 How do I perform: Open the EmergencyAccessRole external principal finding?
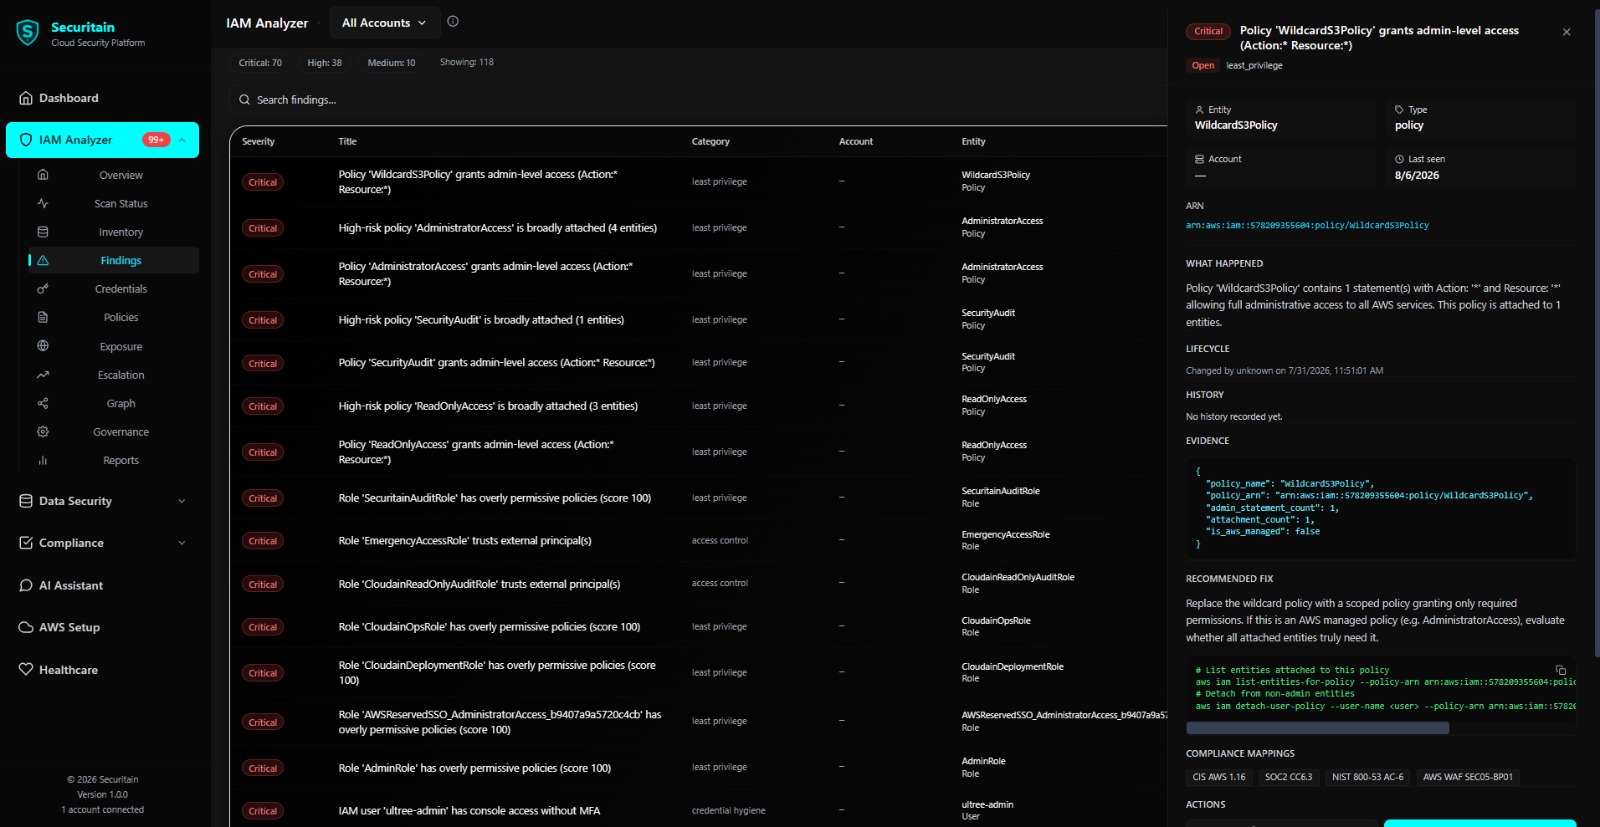pyautogui.click(x=698, y=541)
